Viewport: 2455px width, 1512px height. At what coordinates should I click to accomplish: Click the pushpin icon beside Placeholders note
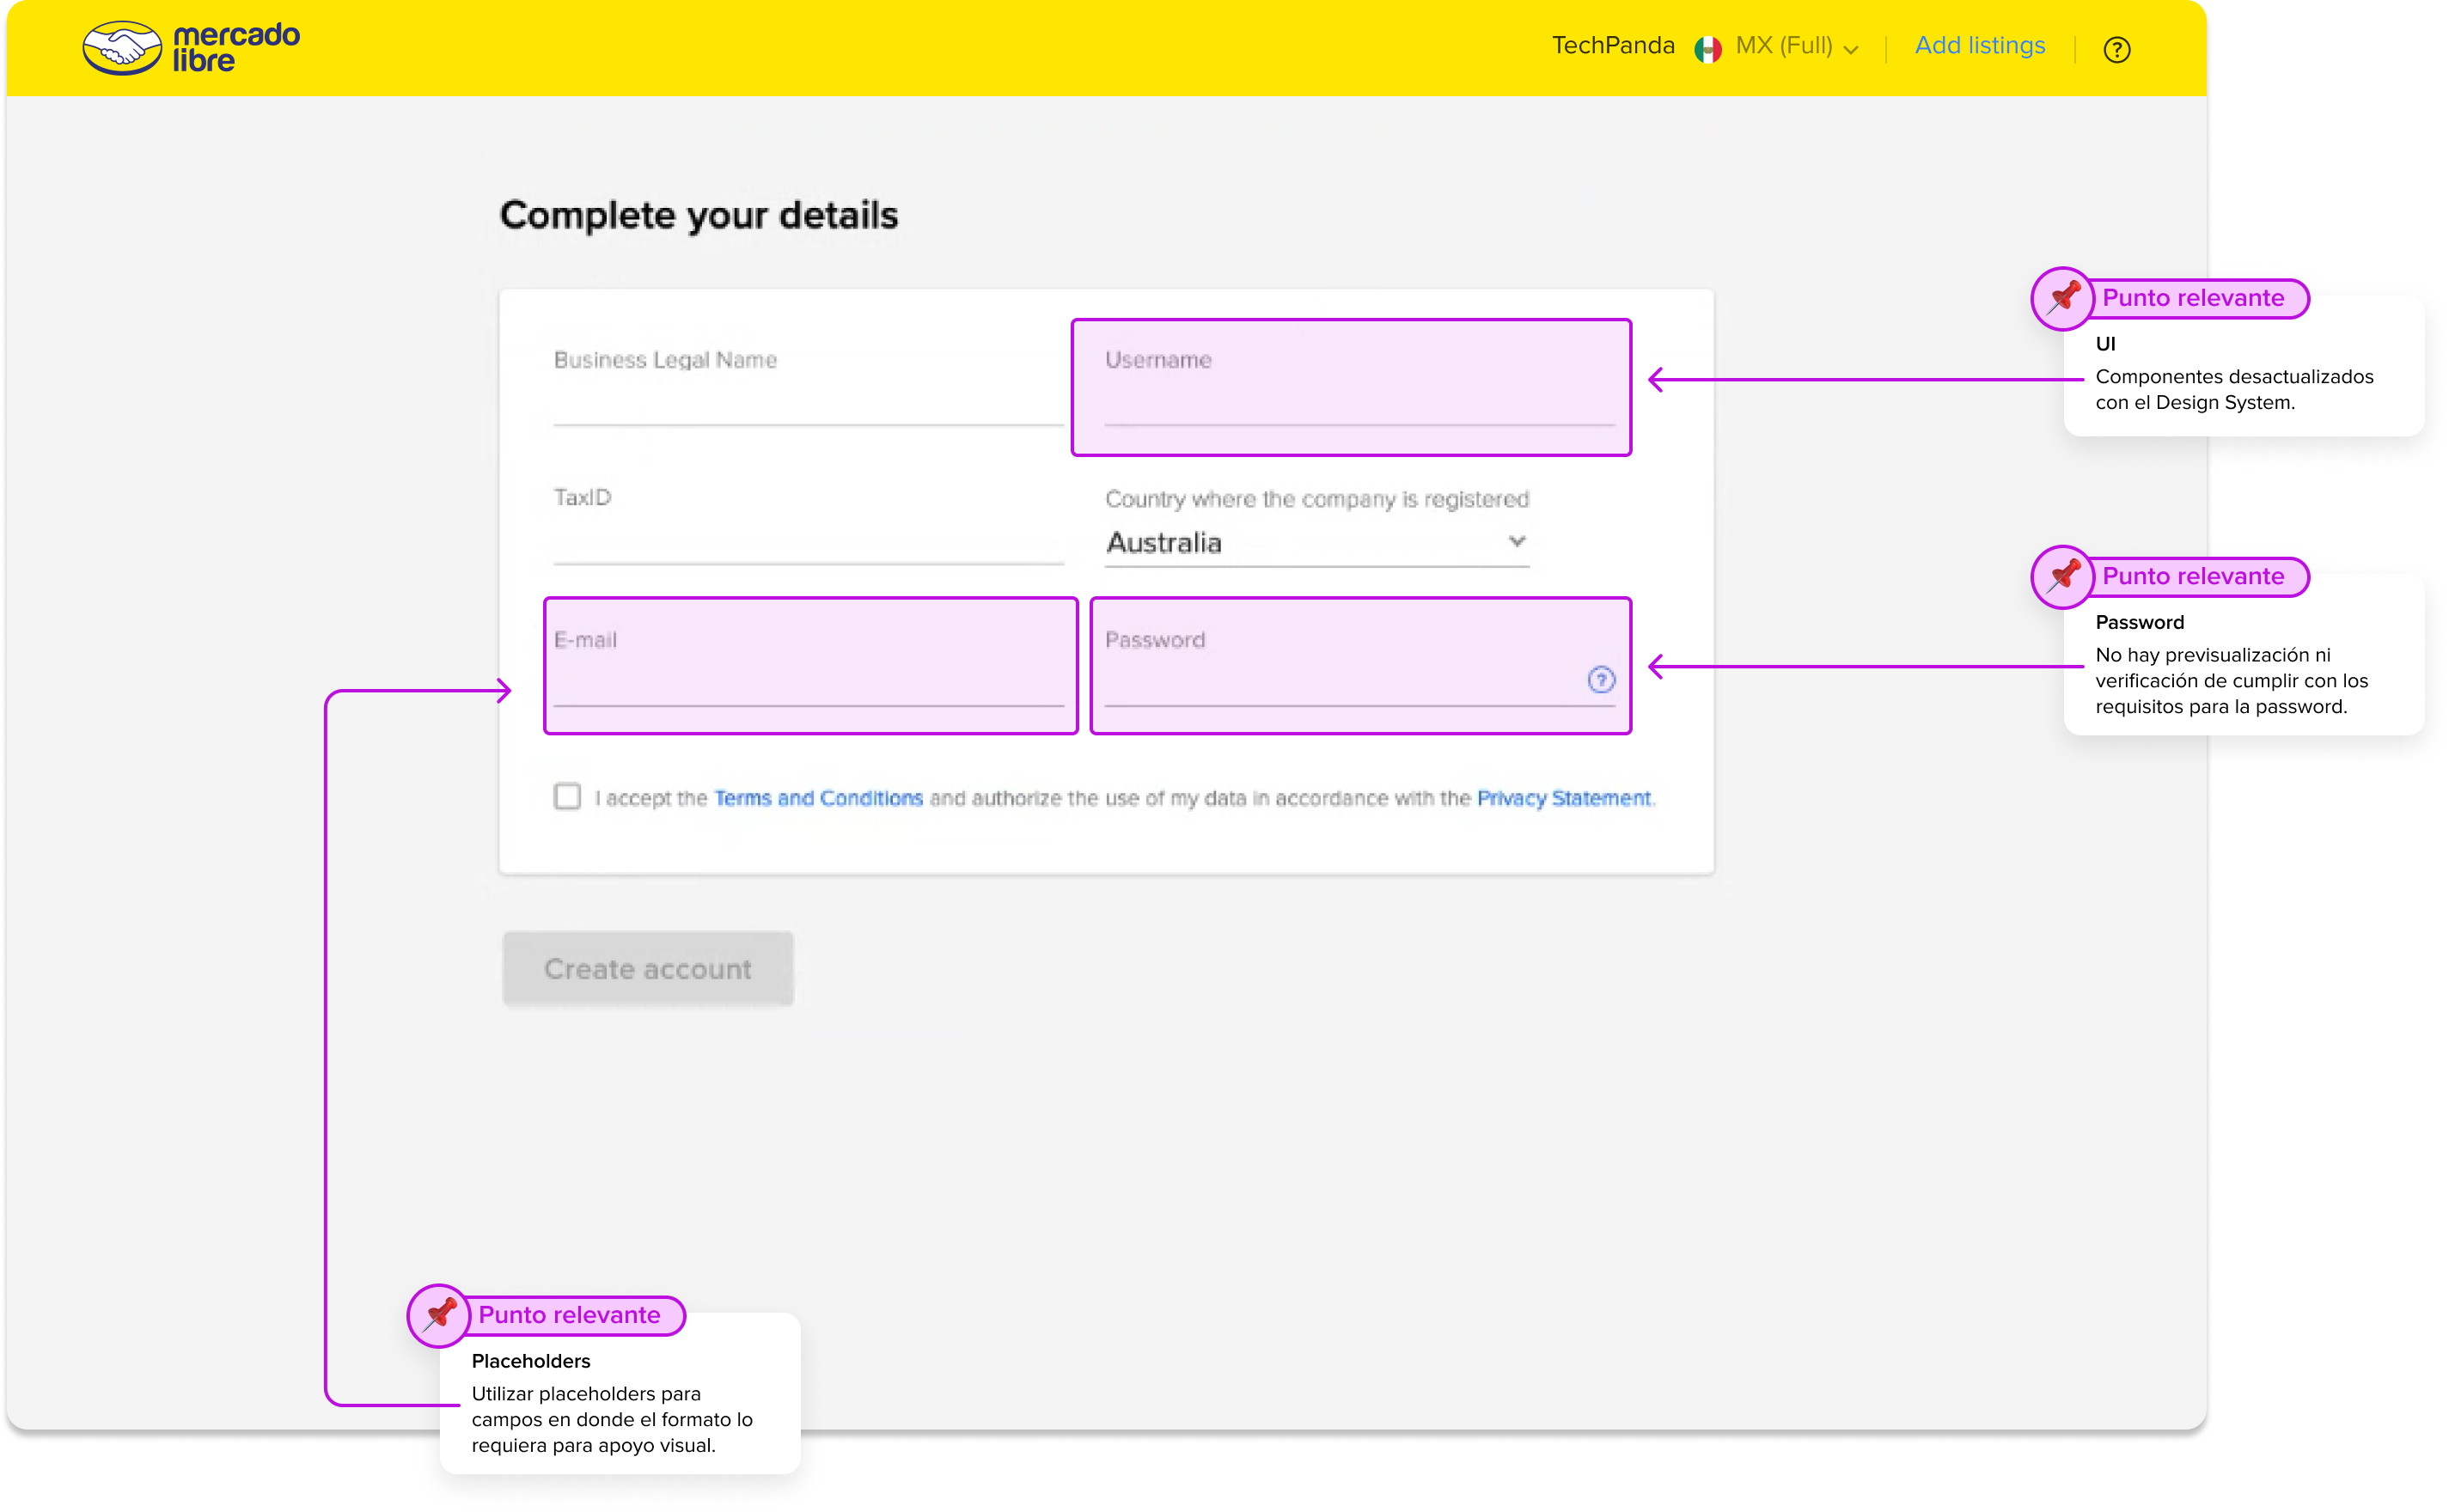[x=439, y=1315]
